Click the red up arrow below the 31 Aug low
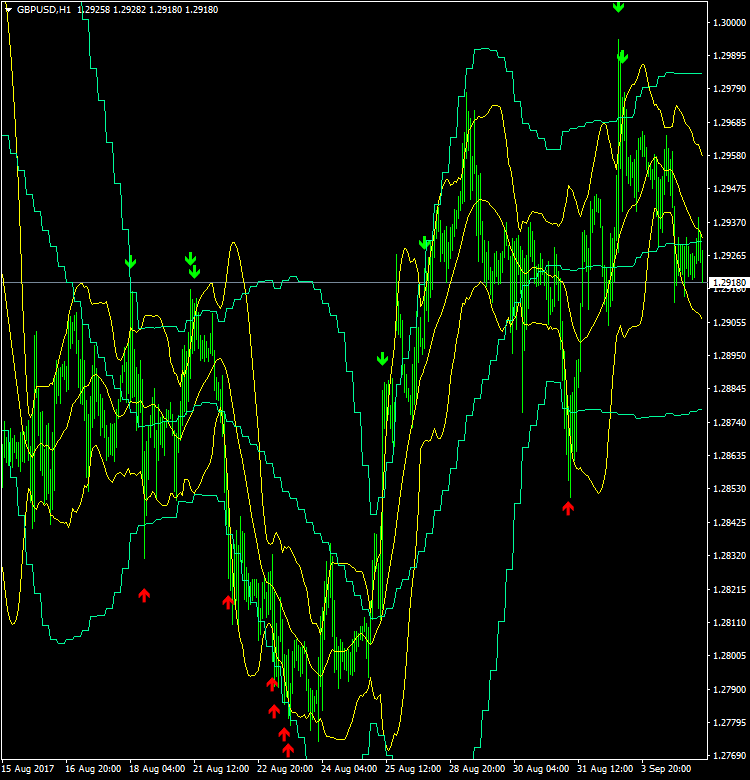Screen dimensions: 750x780 click(568, 508)
